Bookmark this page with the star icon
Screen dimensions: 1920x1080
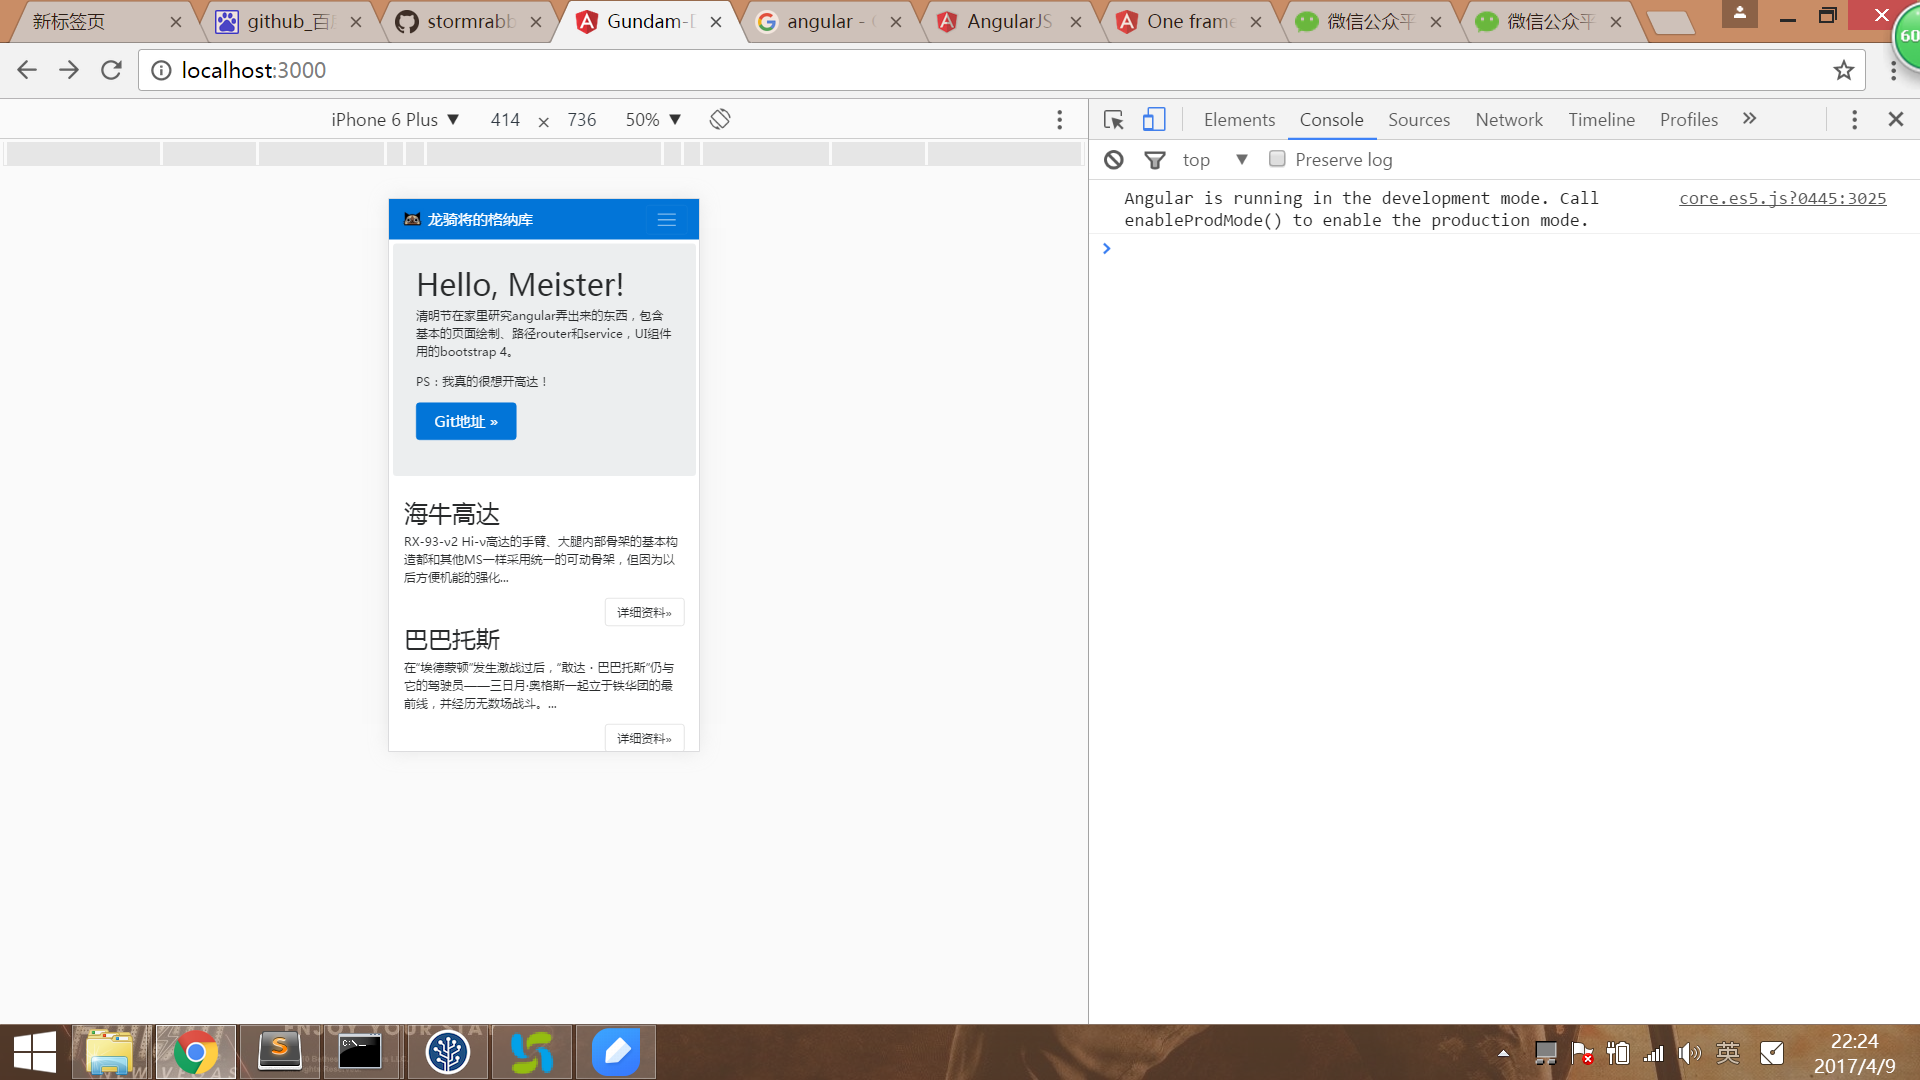pos(1843,70)
